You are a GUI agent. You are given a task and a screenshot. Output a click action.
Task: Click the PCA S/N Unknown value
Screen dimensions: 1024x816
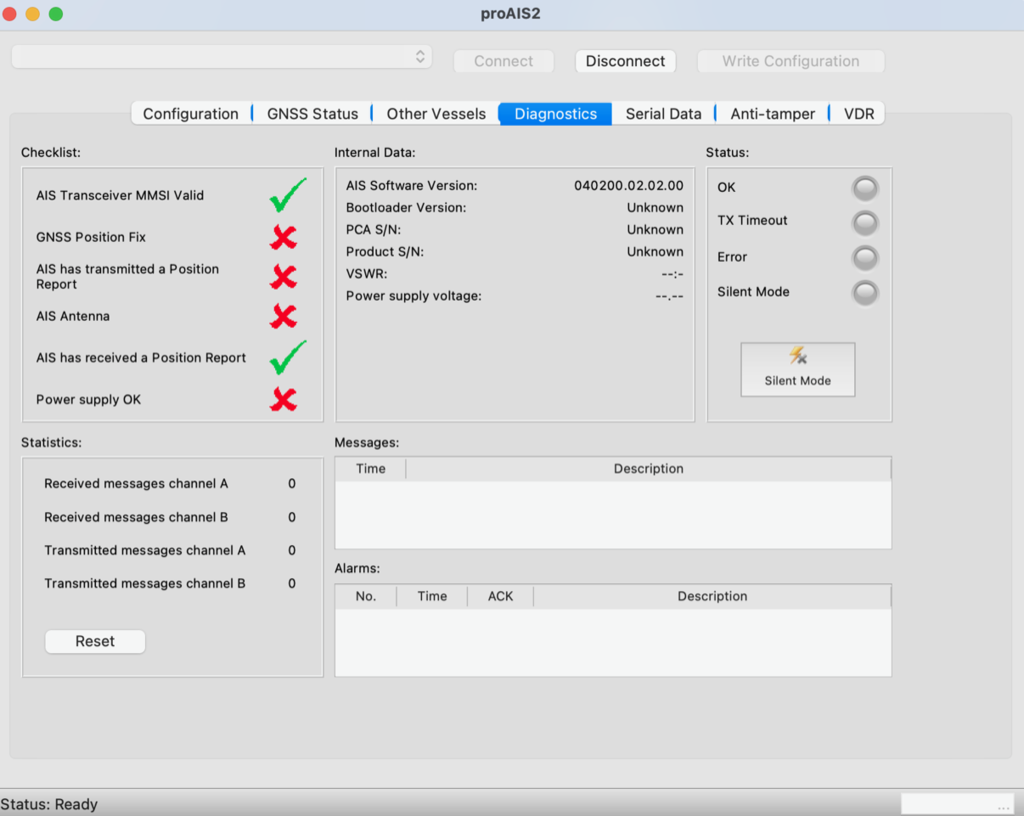[x=655, y=230]
